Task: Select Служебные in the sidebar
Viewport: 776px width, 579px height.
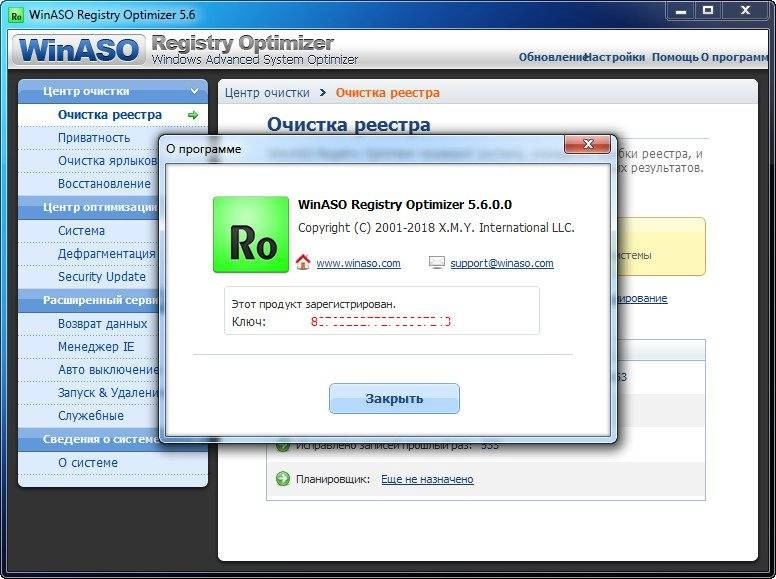Action: 91,416
